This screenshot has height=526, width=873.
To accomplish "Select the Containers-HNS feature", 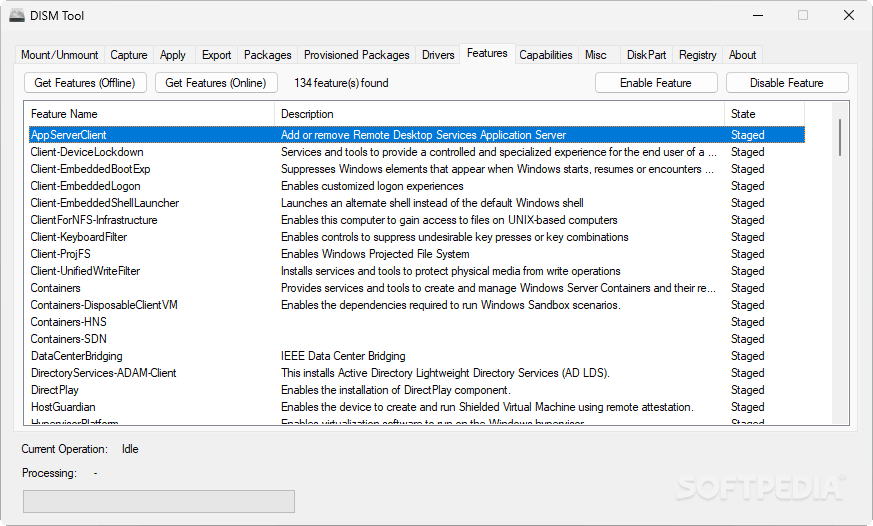I will (x=416, y=322).
